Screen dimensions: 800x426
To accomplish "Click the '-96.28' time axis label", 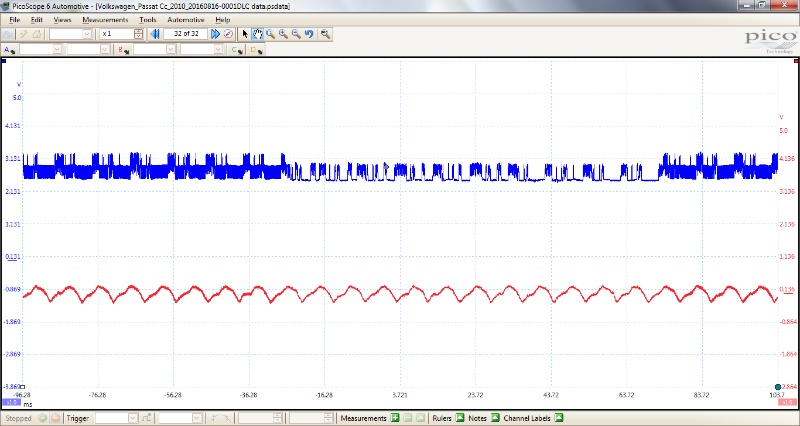I will pyautogui.click(x=22, y=395).
